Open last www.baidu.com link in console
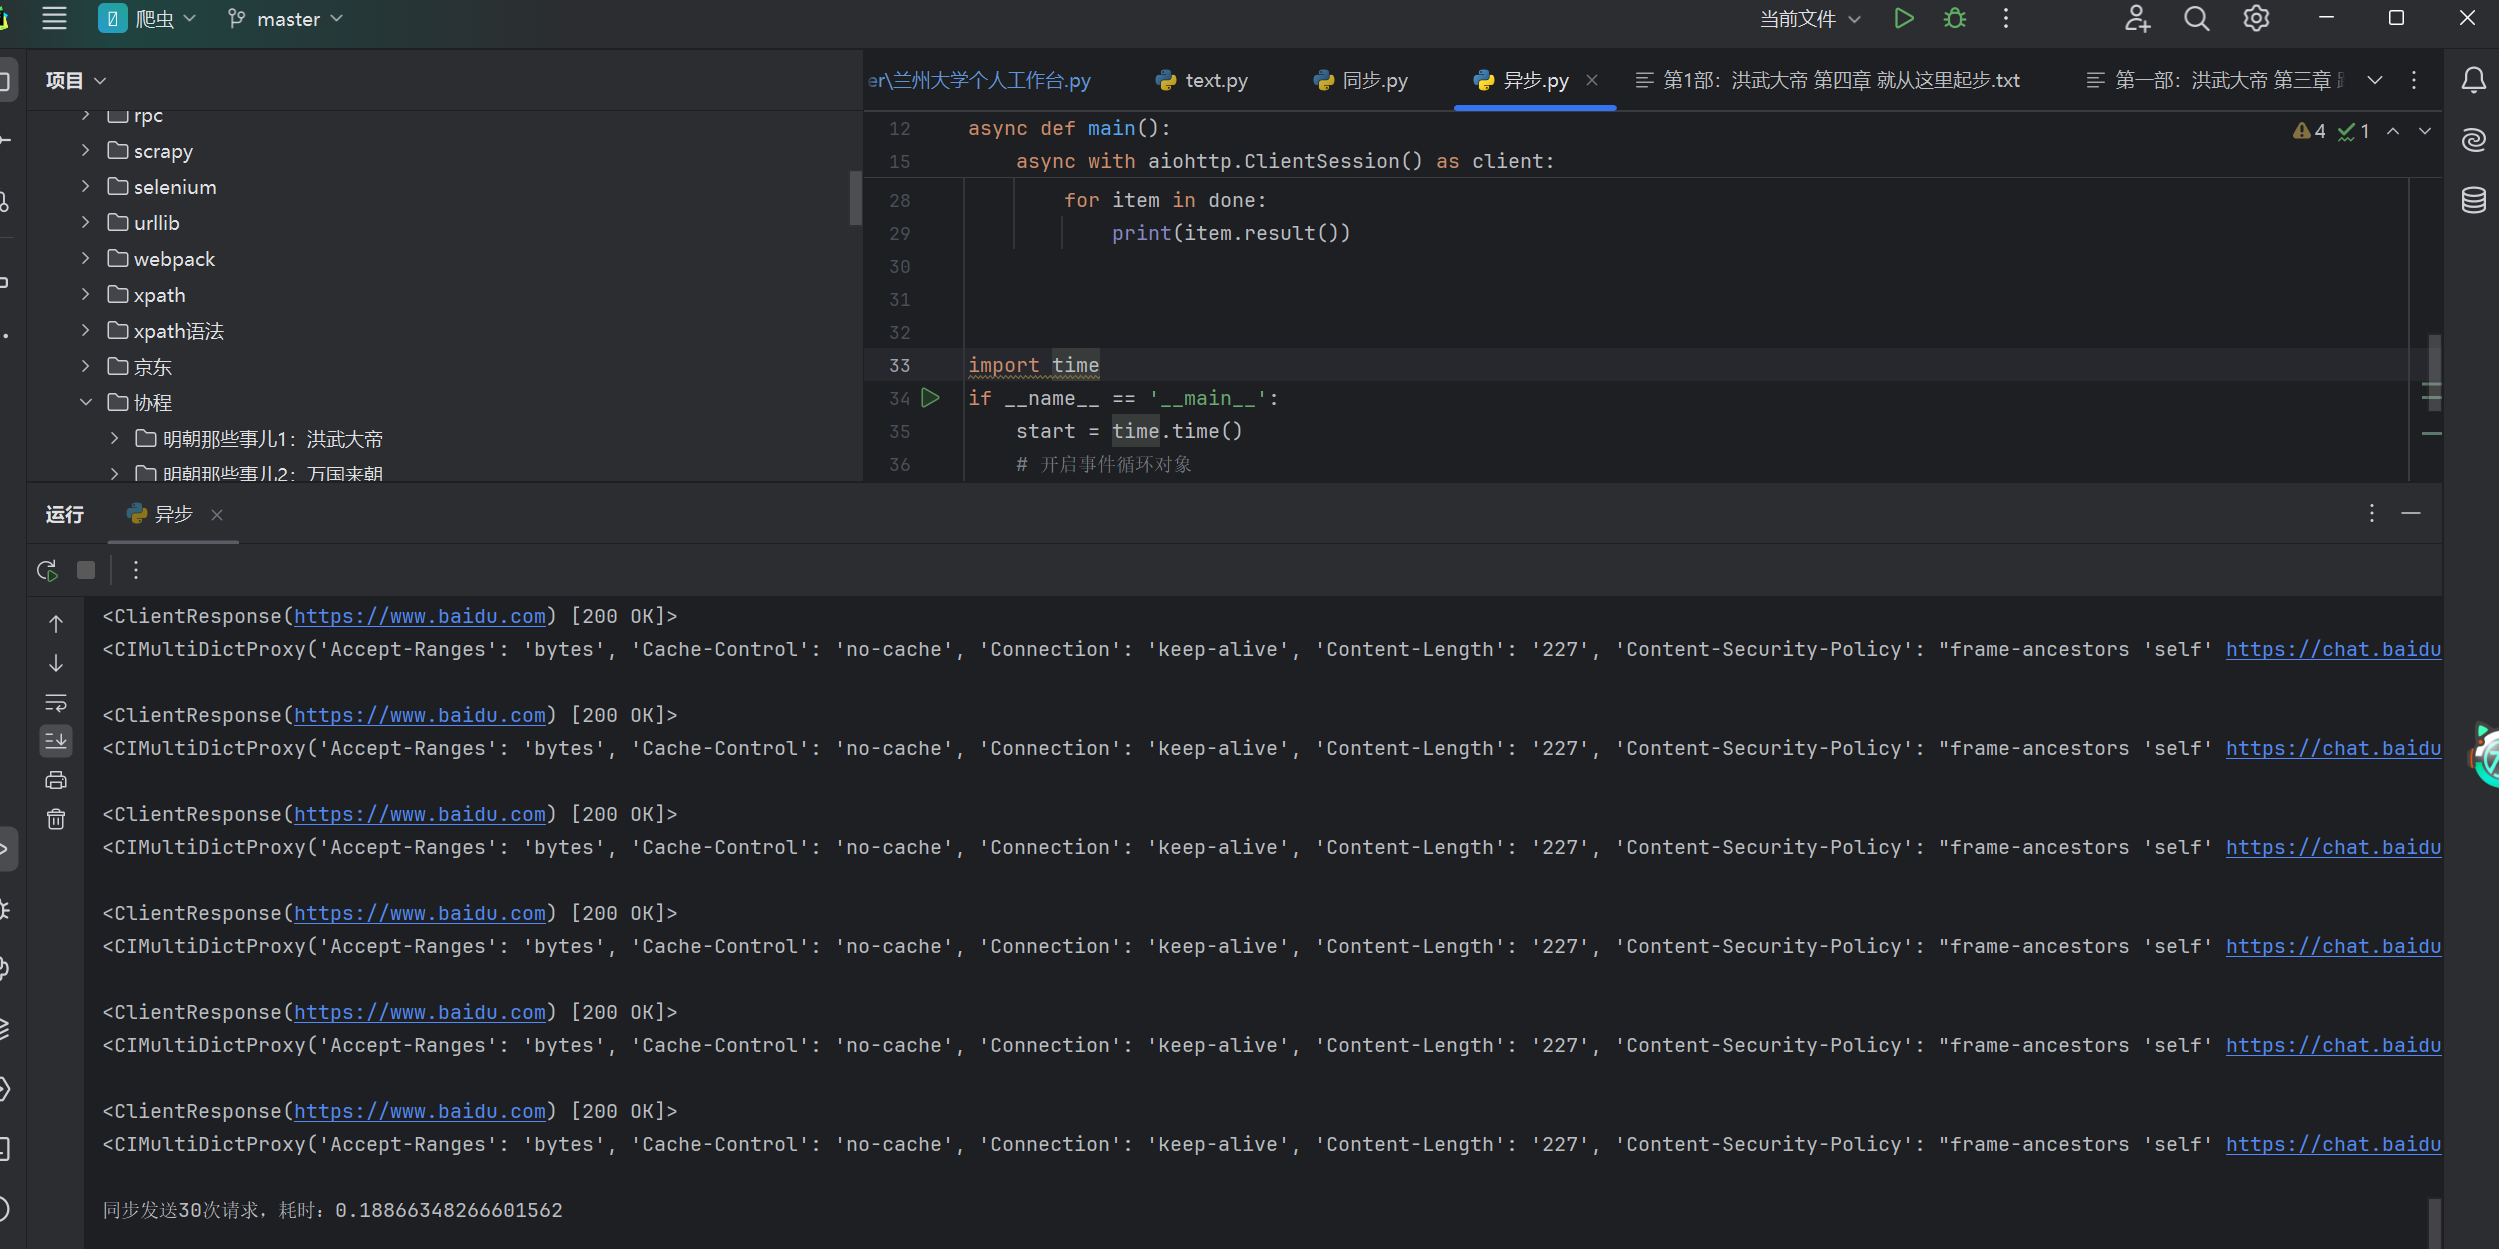 [x=420, y=1111]
